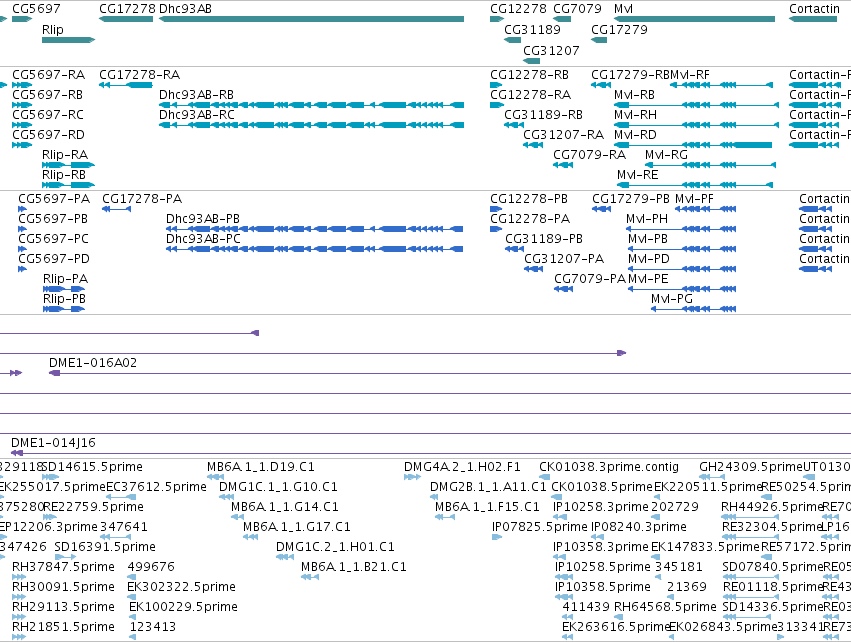The image size is (851, 642).
Task: Click the CG5697-PD label
Action: pyautogui.click(x=54, y=258)
